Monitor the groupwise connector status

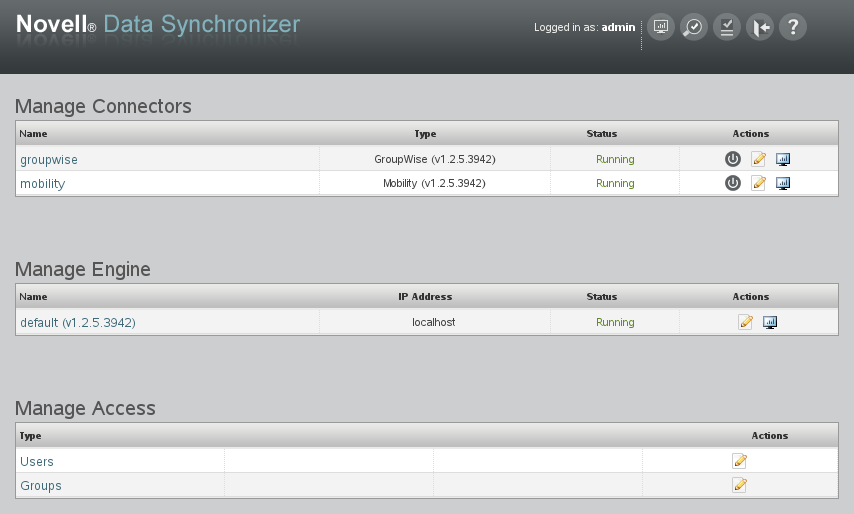click(x=783, y=159)
